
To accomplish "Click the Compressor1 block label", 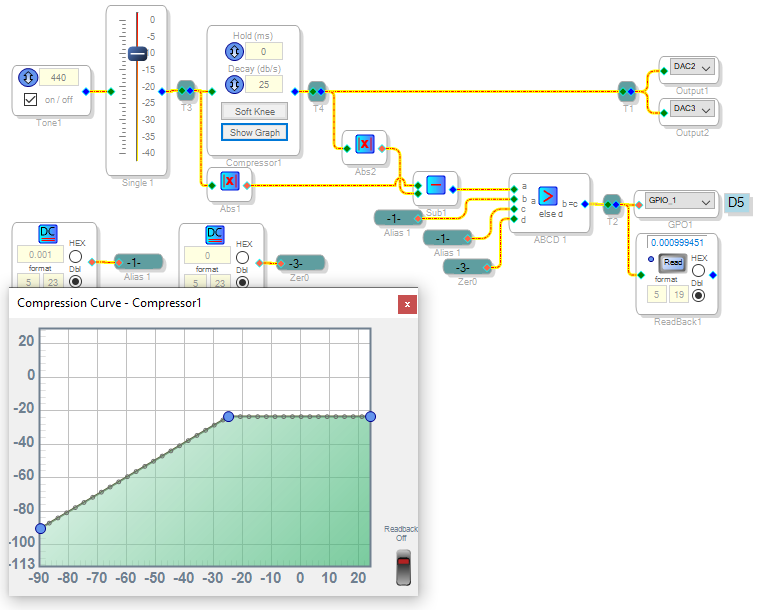I will 254,163.
